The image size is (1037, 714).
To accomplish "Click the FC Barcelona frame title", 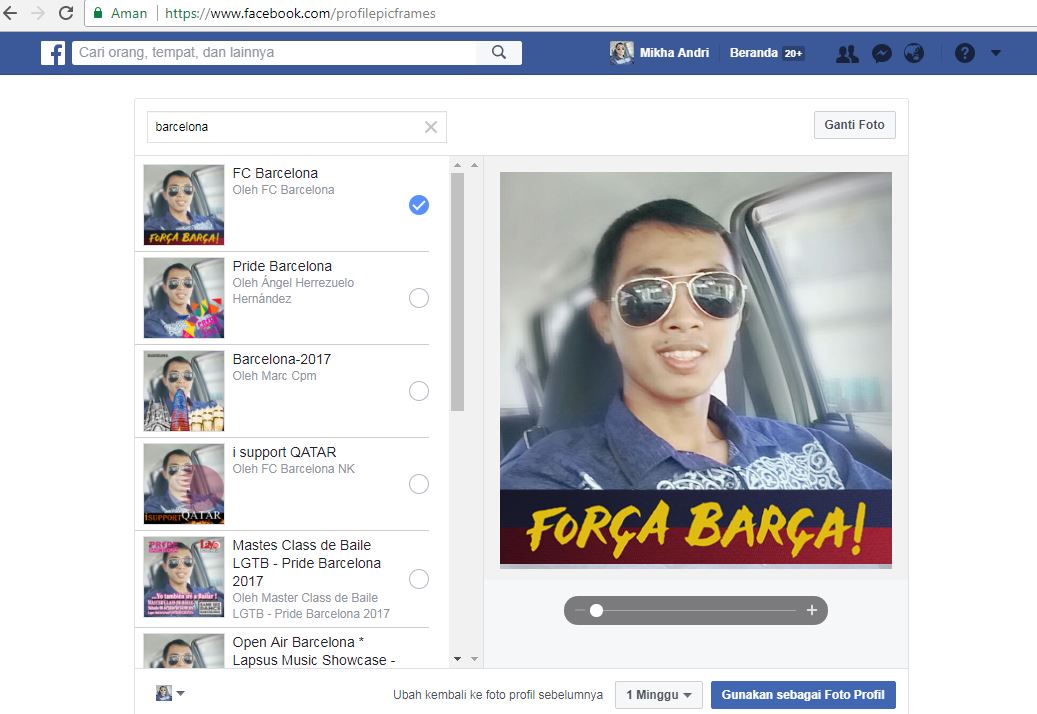I will (x=275, y=173).
